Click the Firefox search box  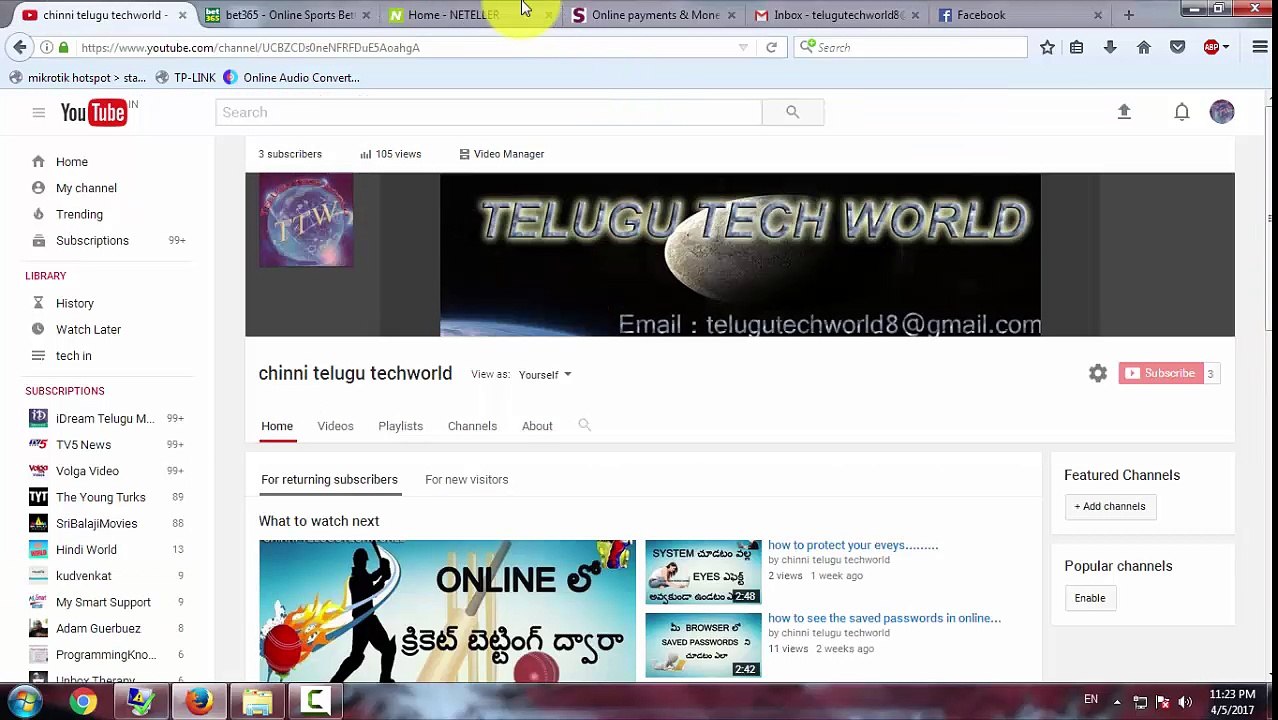tap(912, 47)
